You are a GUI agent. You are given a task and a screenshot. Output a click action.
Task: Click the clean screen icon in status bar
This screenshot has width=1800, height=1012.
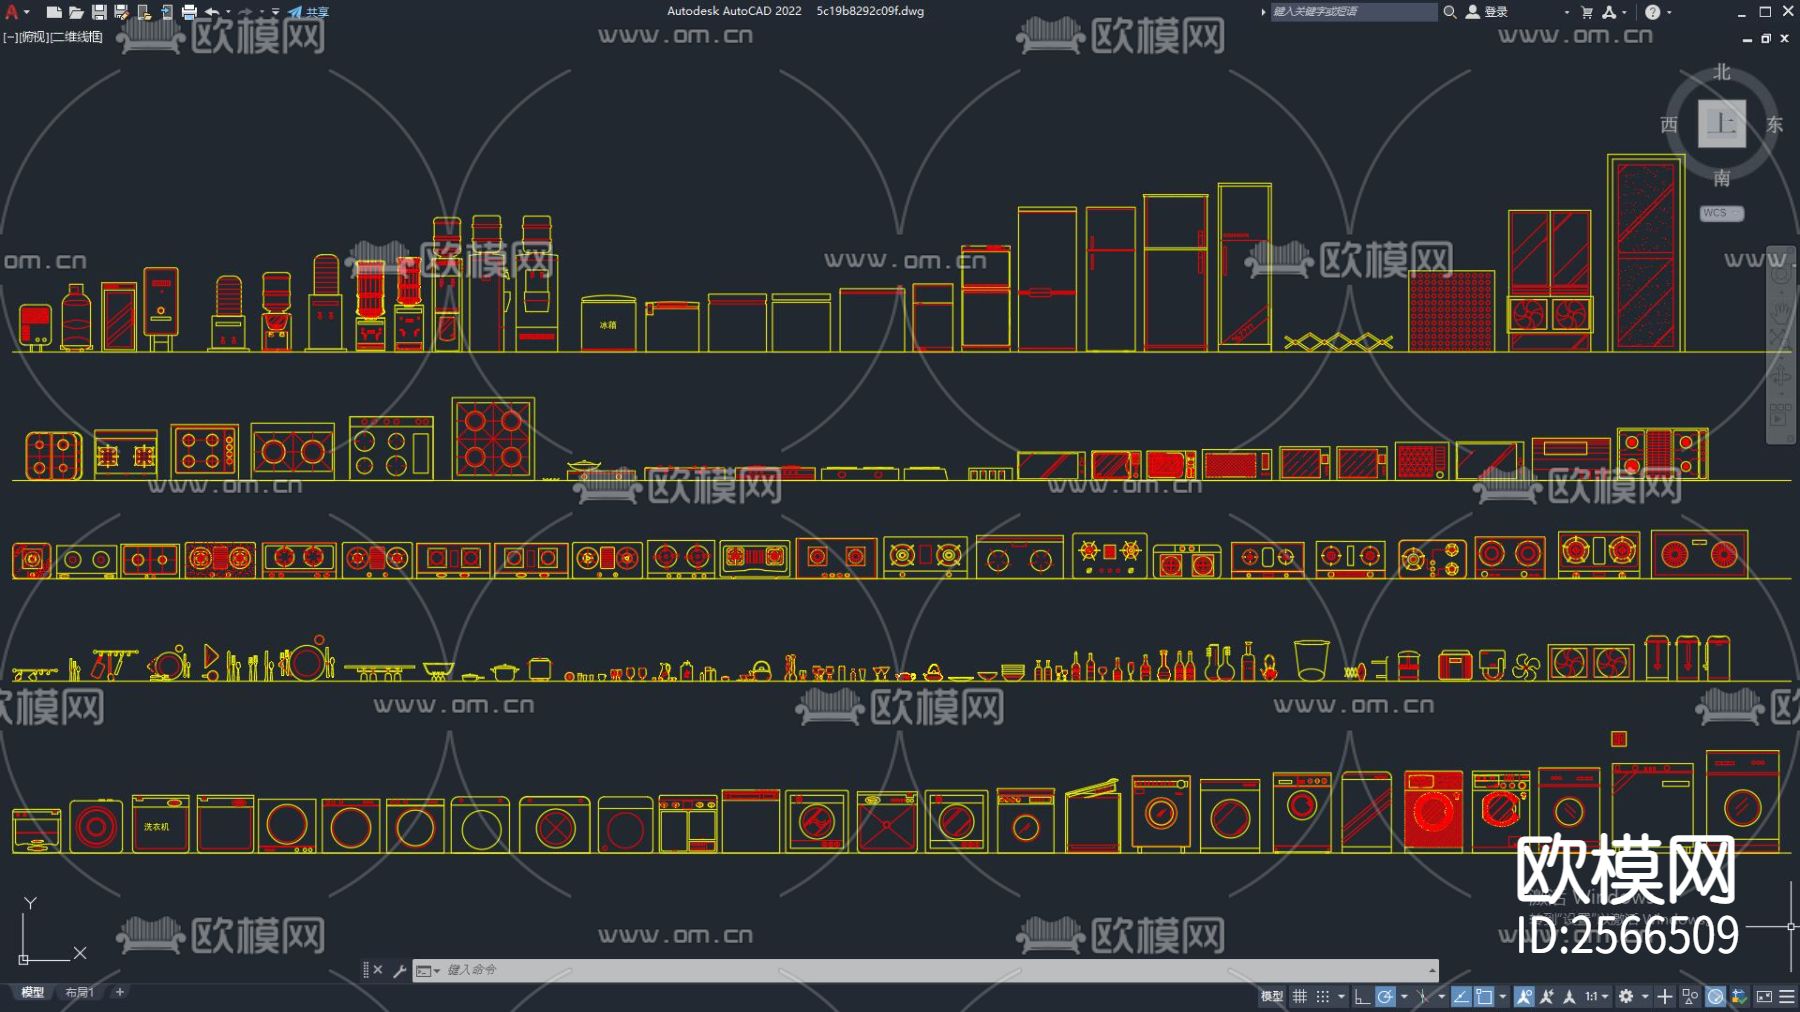pos(1764,996)
